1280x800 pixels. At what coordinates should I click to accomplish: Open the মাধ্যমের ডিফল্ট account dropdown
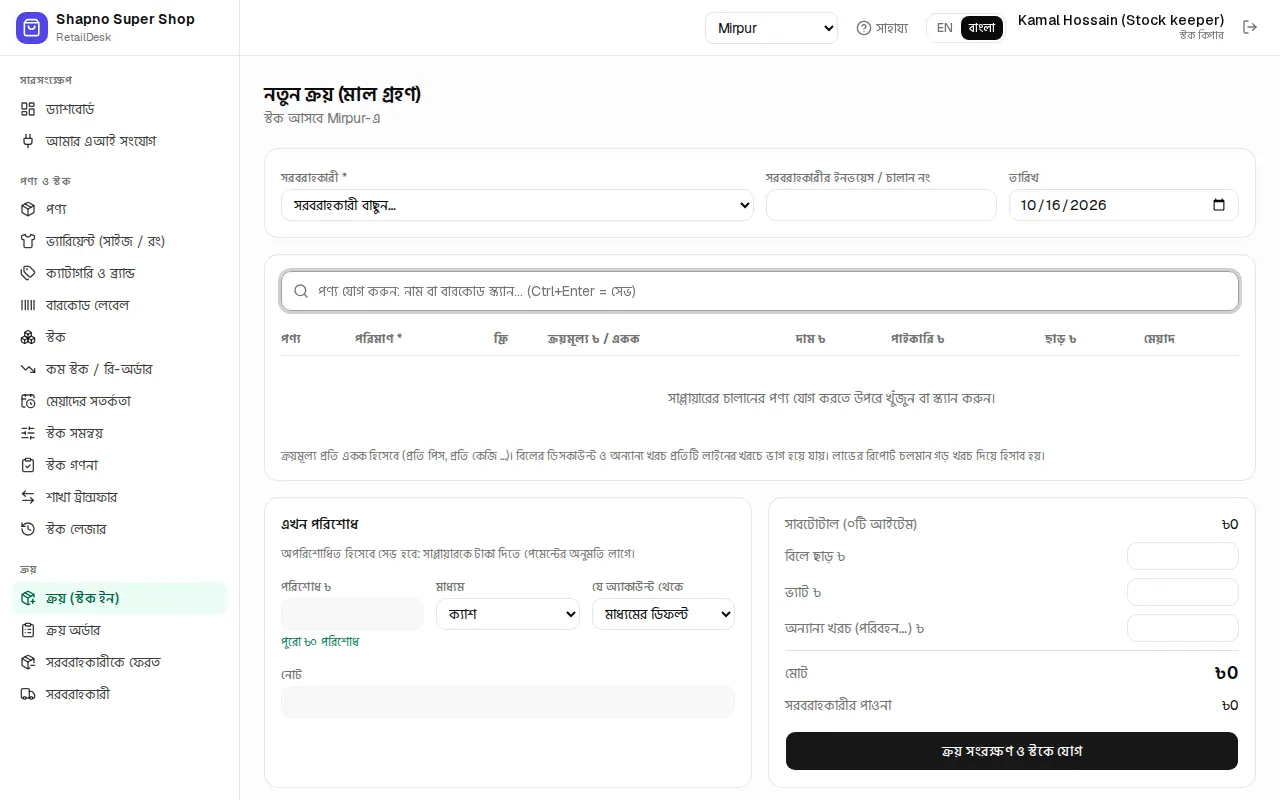(663, 614)
